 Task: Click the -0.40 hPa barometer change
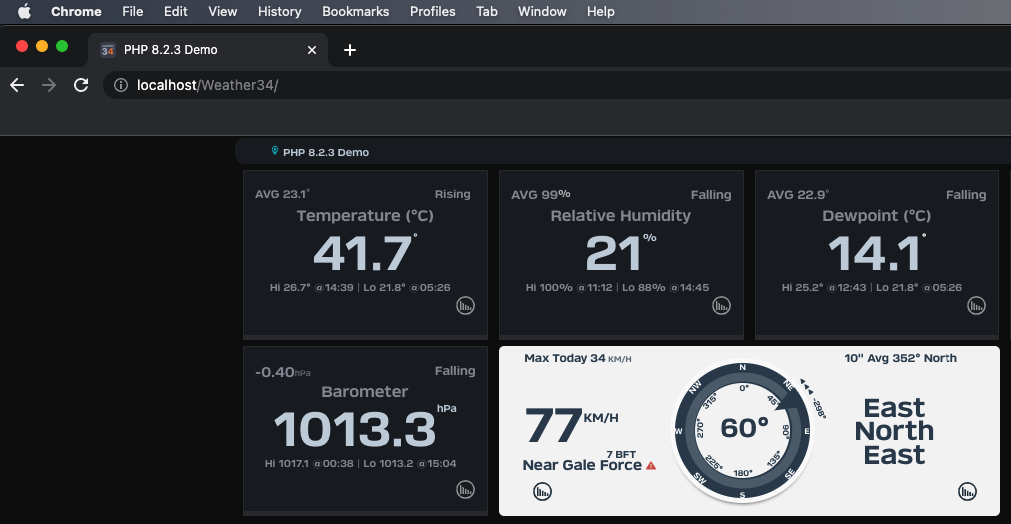pyautogui.click(x=282, y=372)
